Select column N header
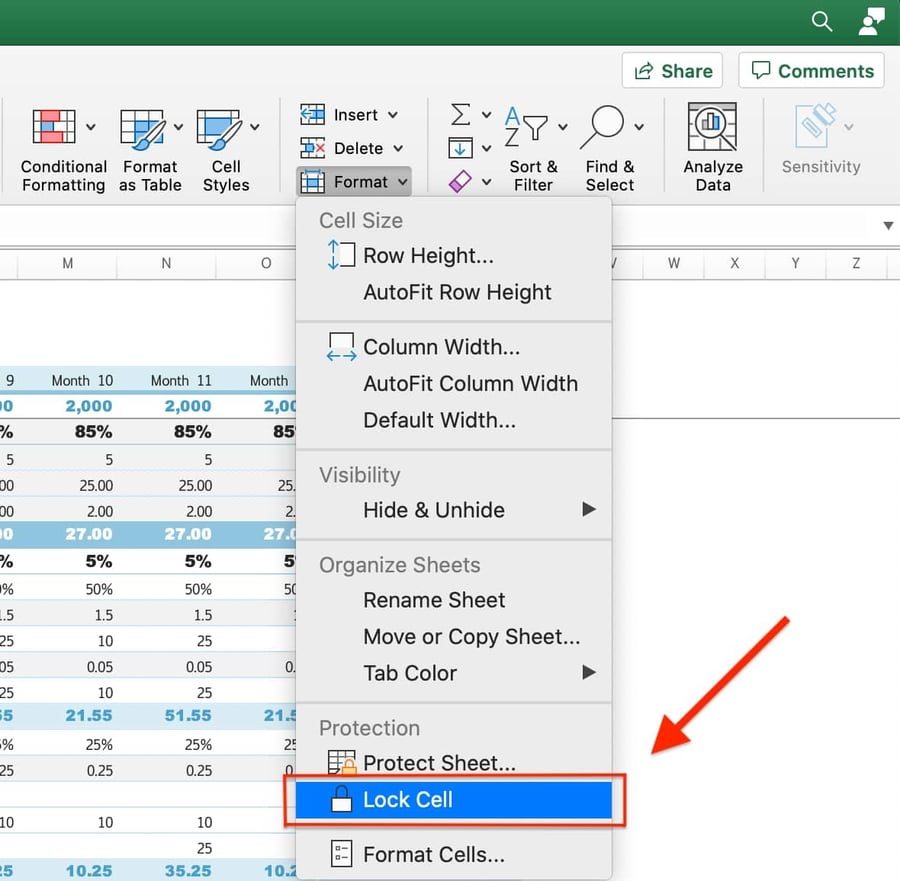Image resolution: width=900 pixels, height=881 pixels. (x=166, y=263)
